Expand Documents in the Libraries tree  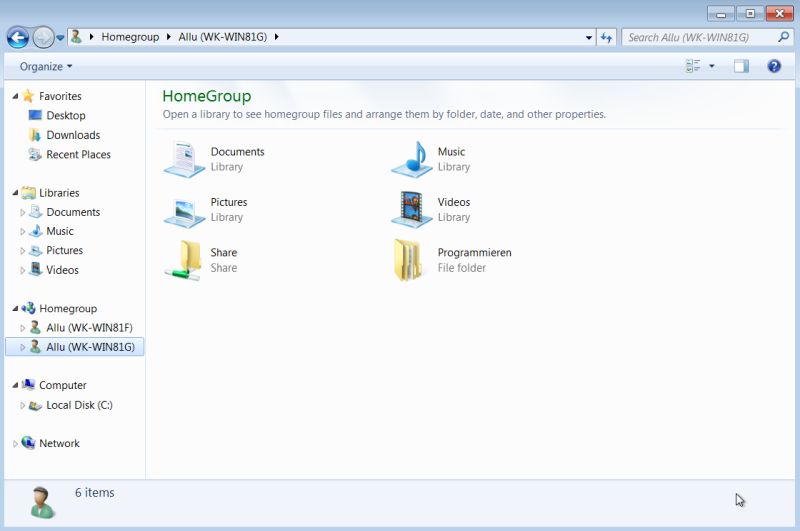click(x=22, y=212)
